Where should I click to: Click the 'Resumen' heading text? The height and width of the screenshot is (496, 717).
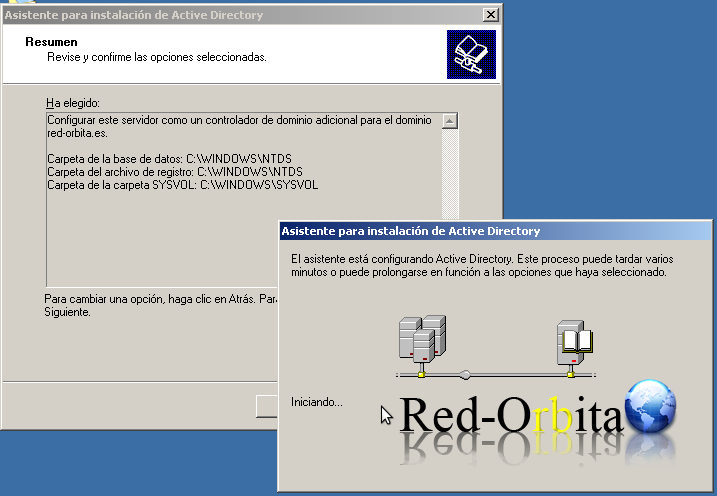coord(51,42)
